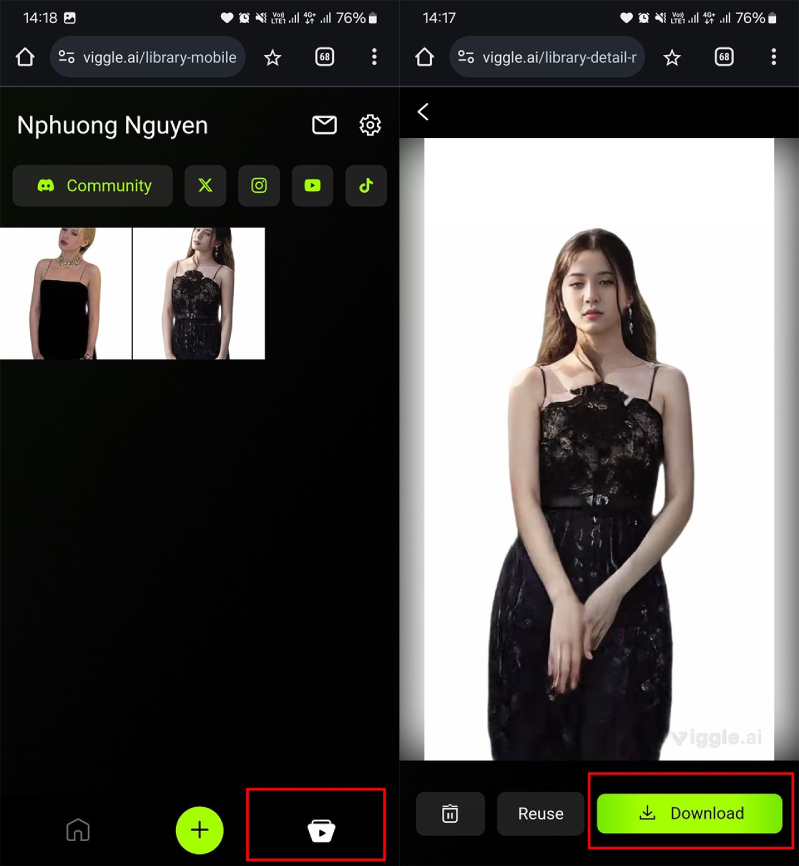Tap the video preview of woman in black dress
Viewport: 799px width, 866px height.
click(x=599, y=449)
